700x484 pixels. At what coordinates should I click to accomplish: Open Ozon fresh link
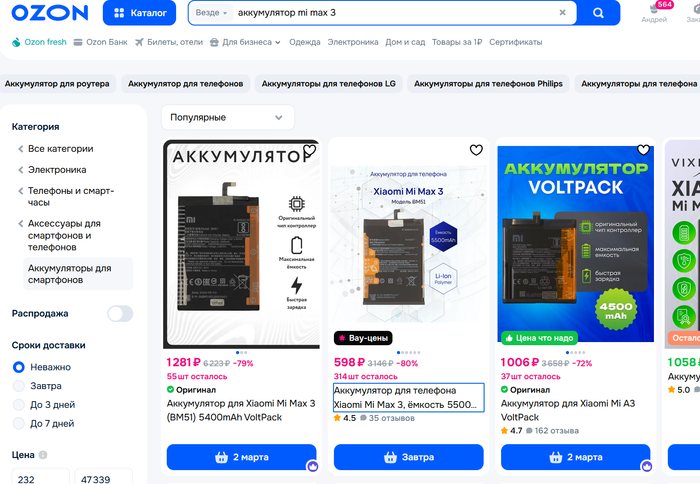[x=39, y=42]
